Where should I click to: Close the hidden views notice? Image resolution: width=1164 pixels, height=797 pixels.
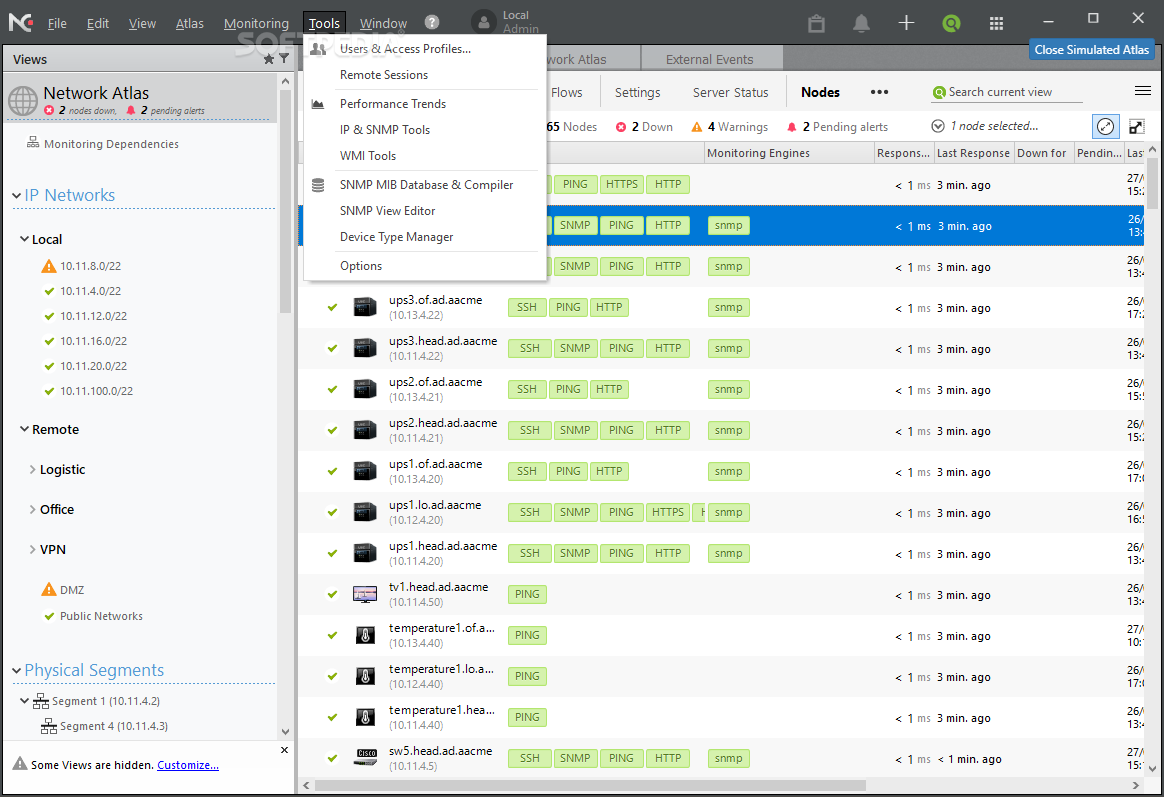click(x=284, y=750)
